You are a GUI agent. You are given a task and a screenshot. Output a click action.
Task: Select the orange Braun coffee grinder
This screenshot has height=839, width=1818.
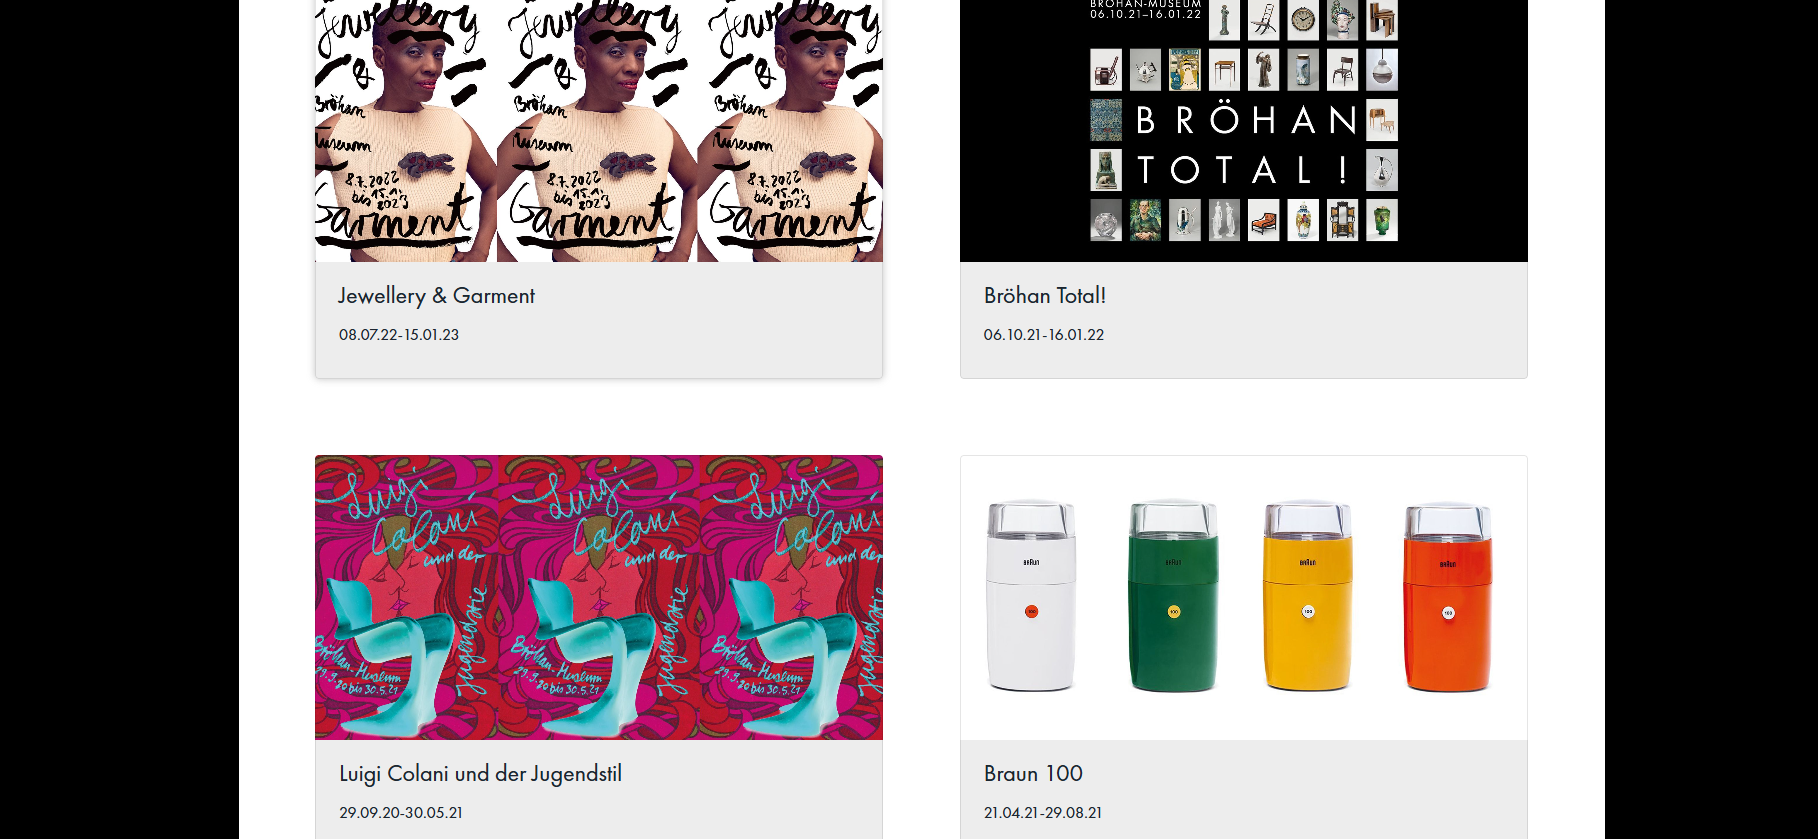1448,596
